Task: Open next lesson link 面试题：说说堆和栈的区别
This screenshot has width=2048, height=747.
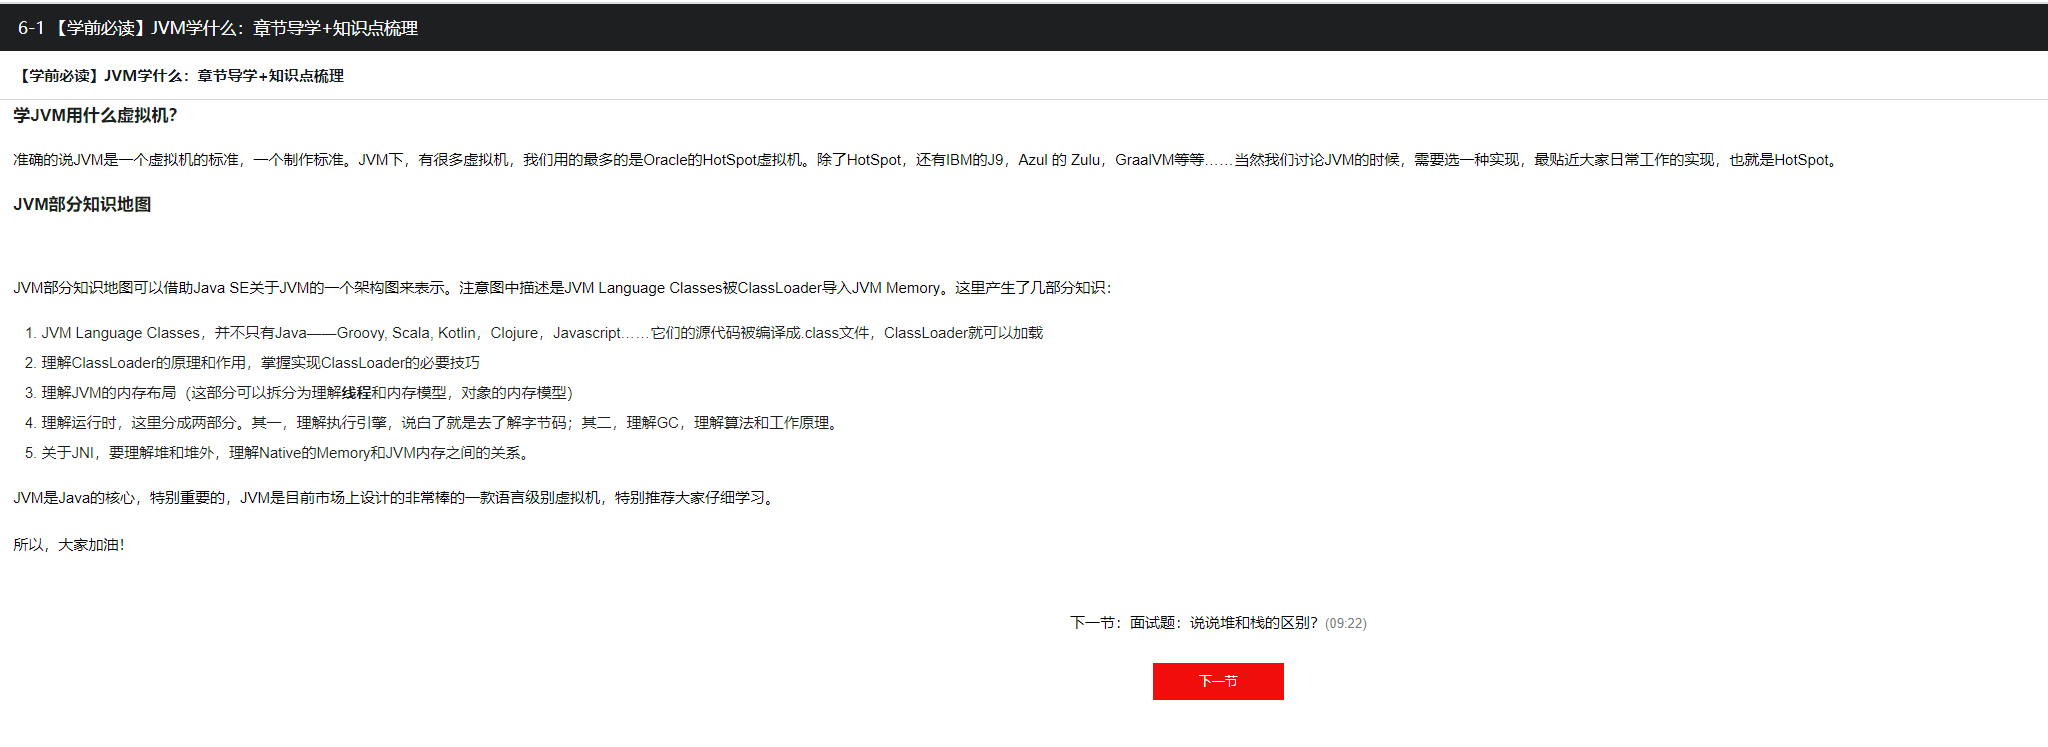Action: click(1223, 623)
